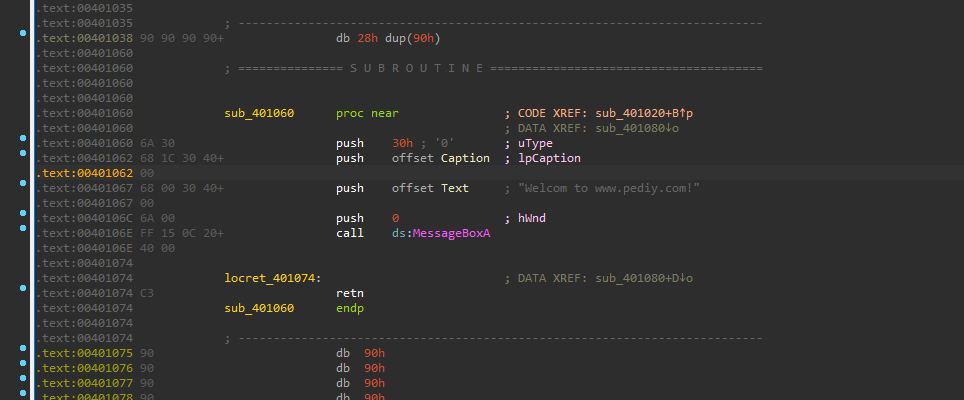Toggle breakpoint dot at call MessageBoxA line

(x=23, y=233)
